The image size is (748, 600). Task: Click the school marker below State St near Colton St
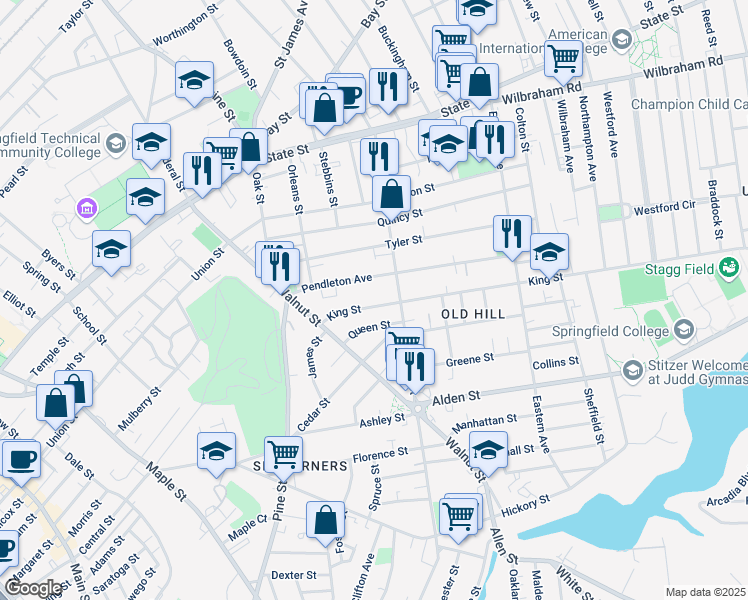448,145
